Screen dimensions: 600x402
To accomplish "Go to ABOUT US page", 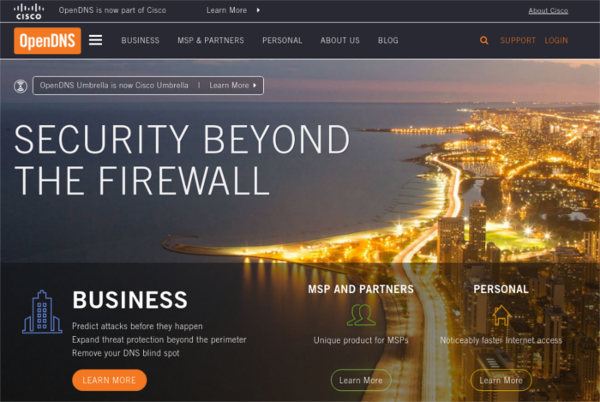I will pyautogui.click(x=340, y=41).
